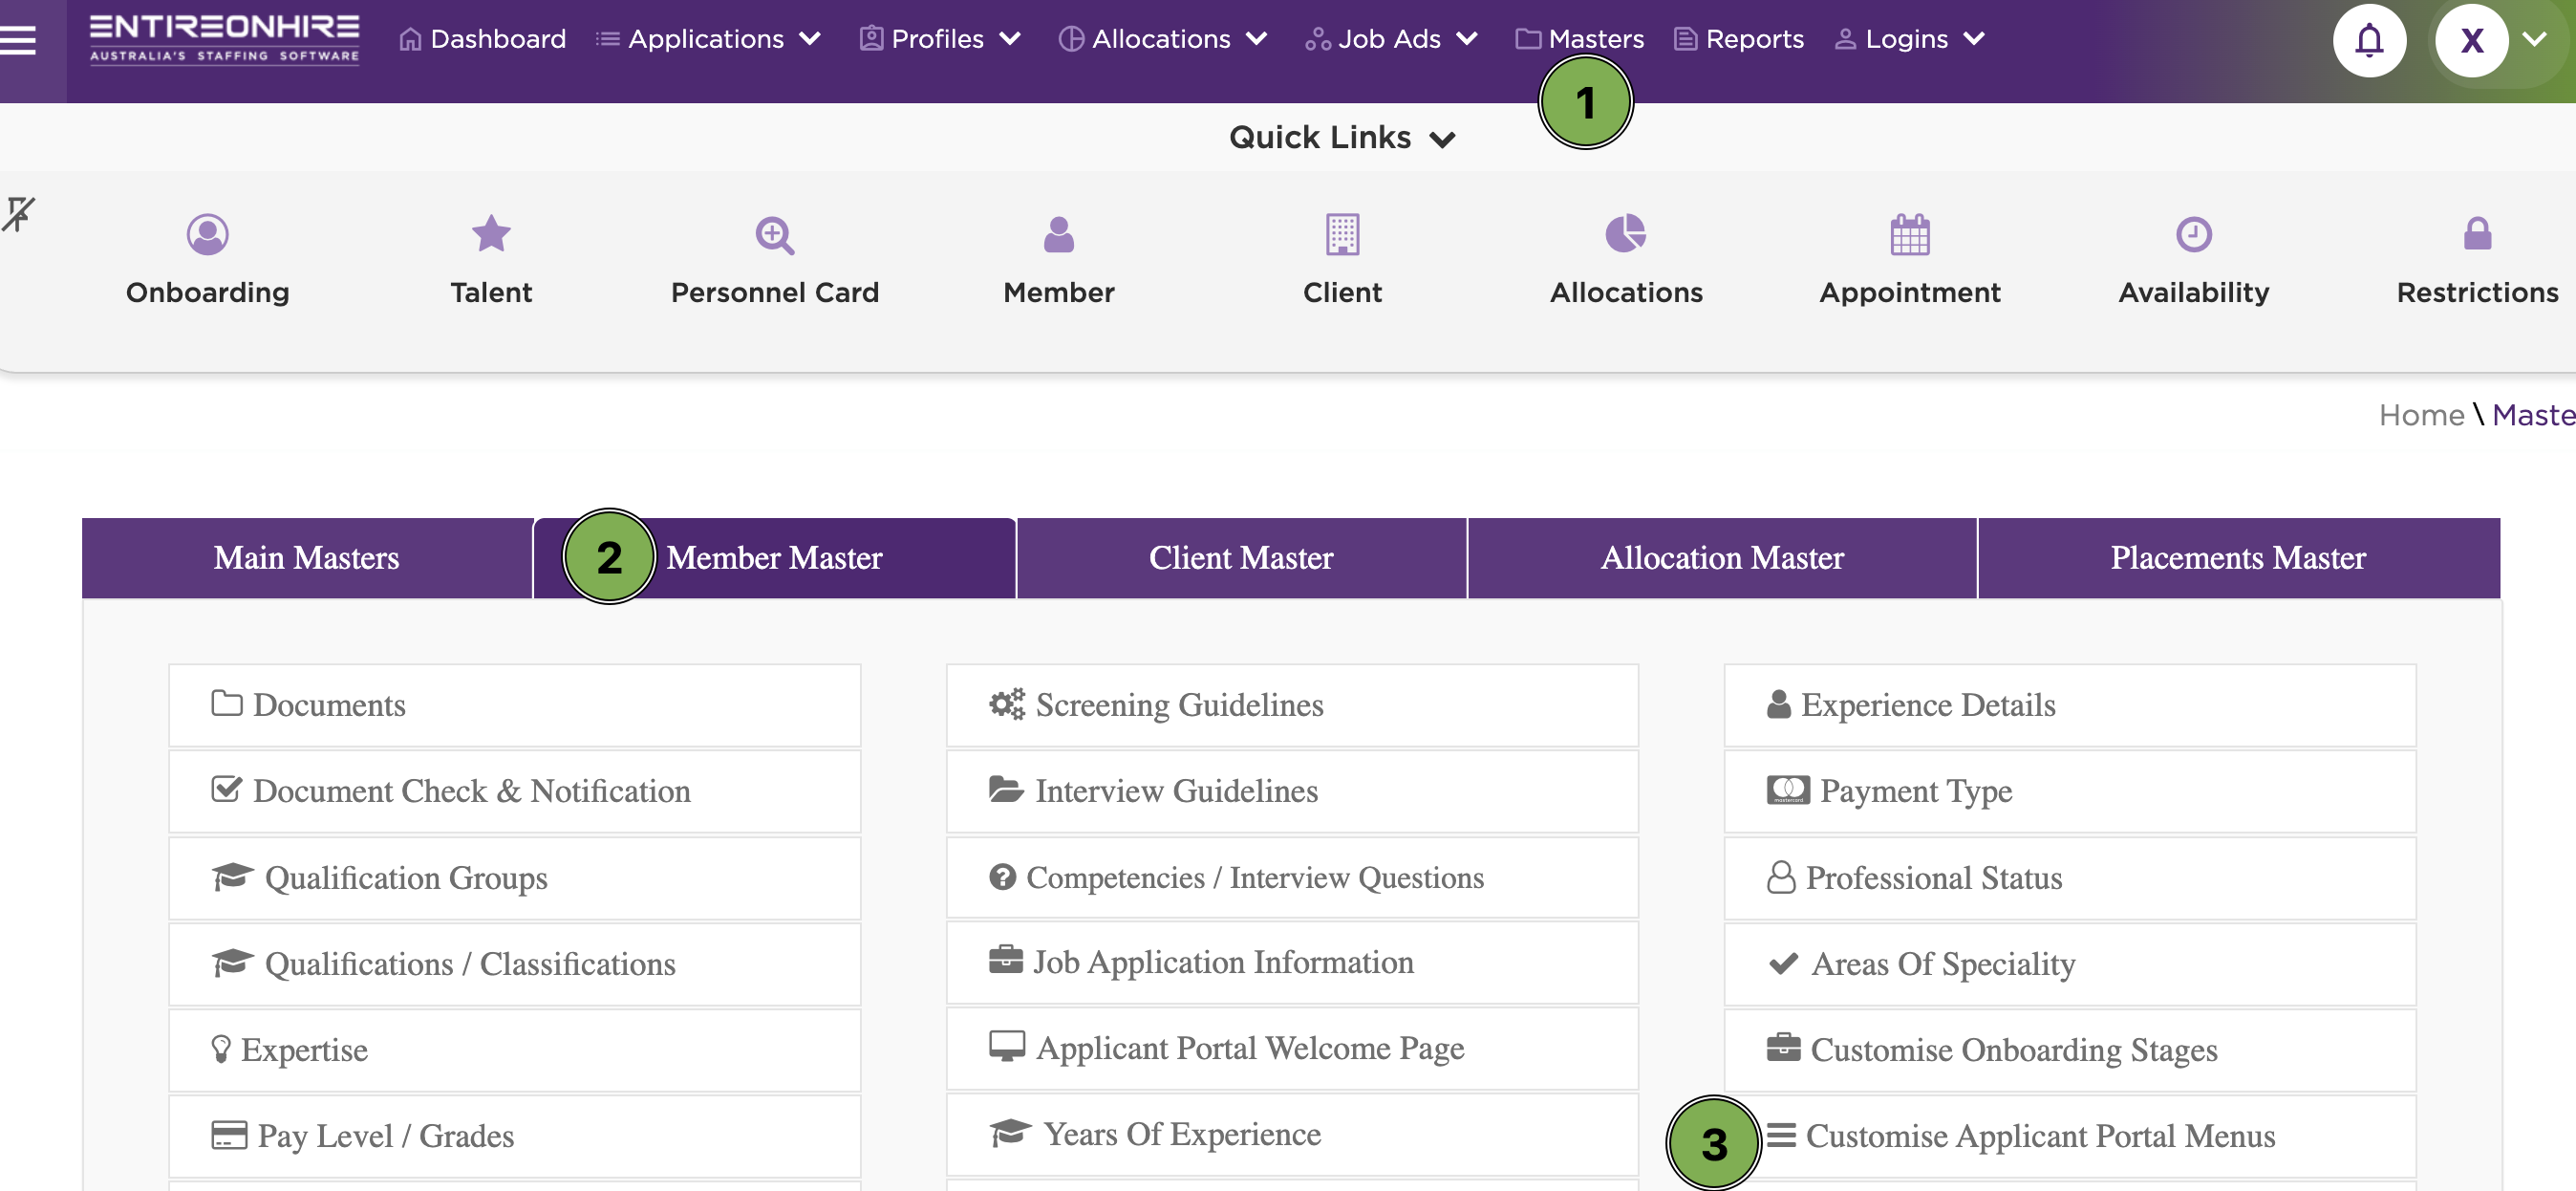Expand the Job Ads menu
This screenshot has width=2576, height=1191.
[x=1391, y=39]
